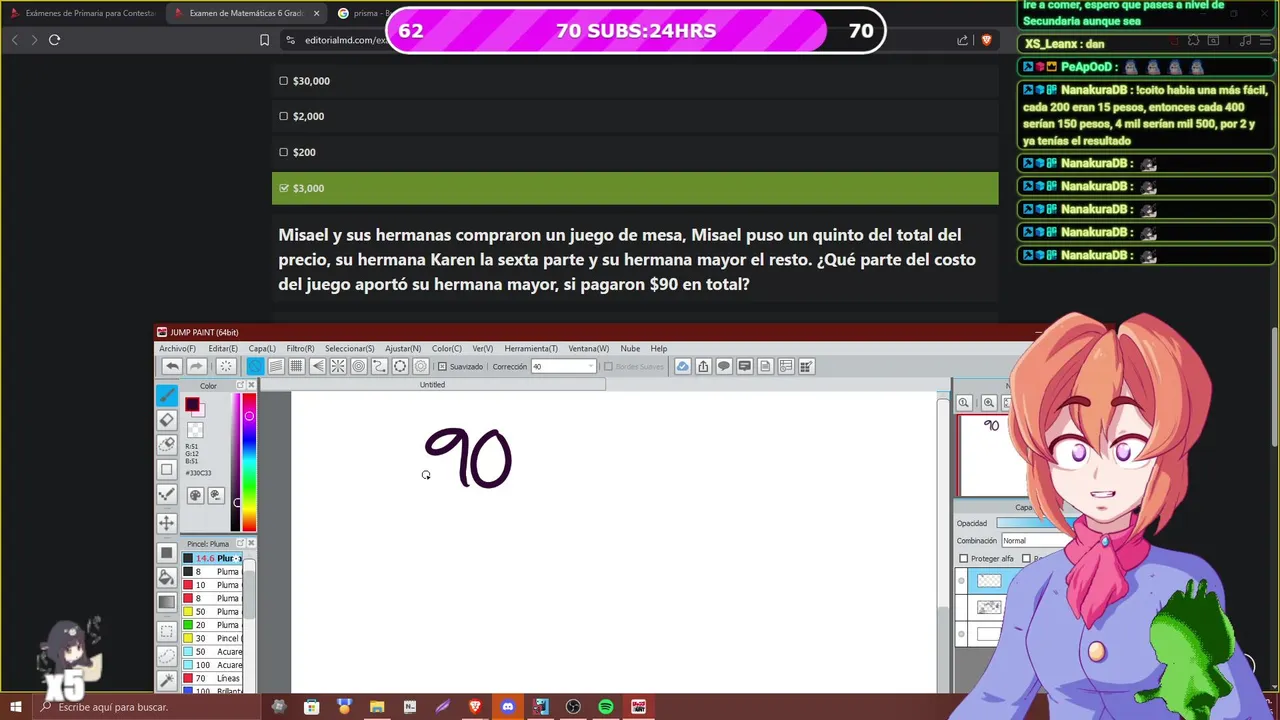1280x720 pixels.
Task: Enable the Proteger alfa checkbox
Action: point(964,559)
